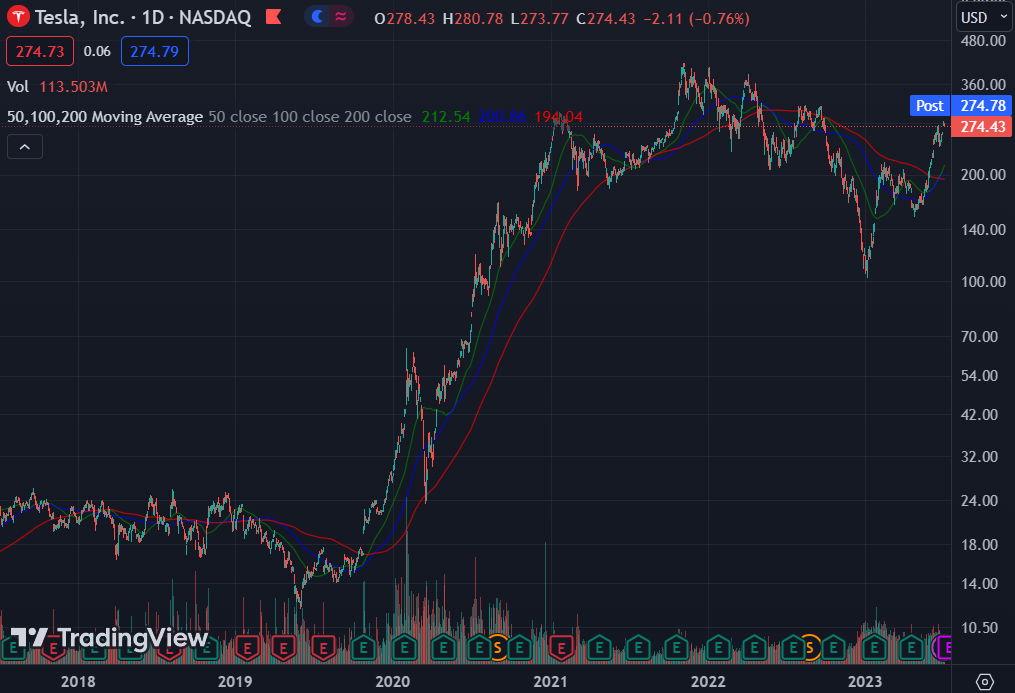Viewport: 1015px width, 693px height.
Task: Click the 0.06 spread value
Action: pyautogui.click(x=97, y=51)
